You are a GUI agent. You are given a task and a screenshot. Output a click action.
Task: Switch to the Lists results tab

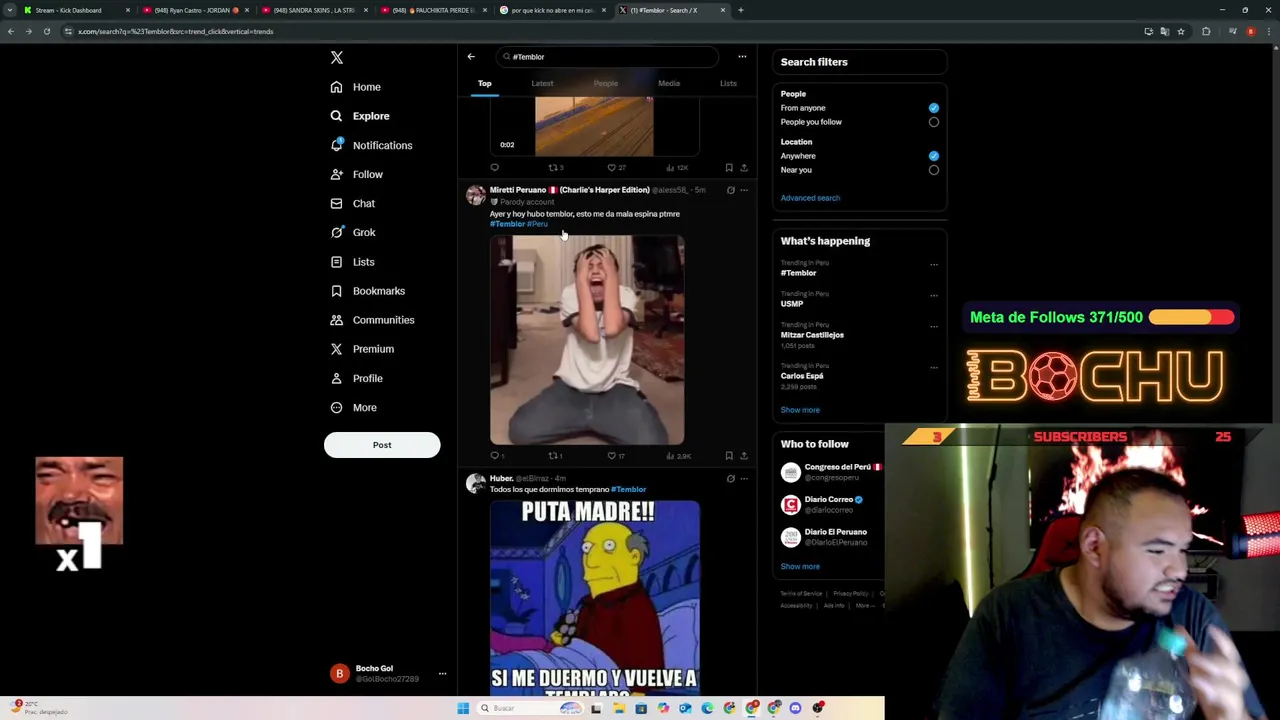(x=728, y=83)
